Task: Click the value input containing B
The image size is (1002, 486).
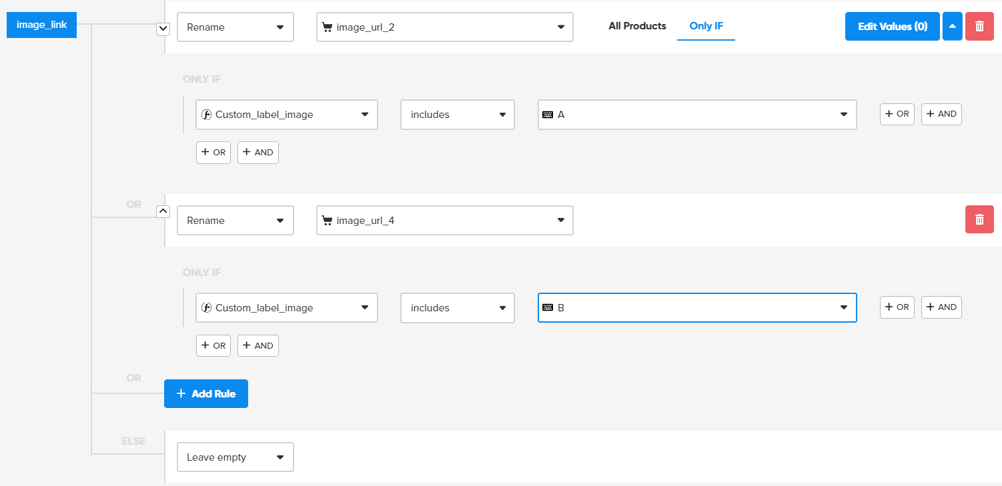Action: coord(690,308)
